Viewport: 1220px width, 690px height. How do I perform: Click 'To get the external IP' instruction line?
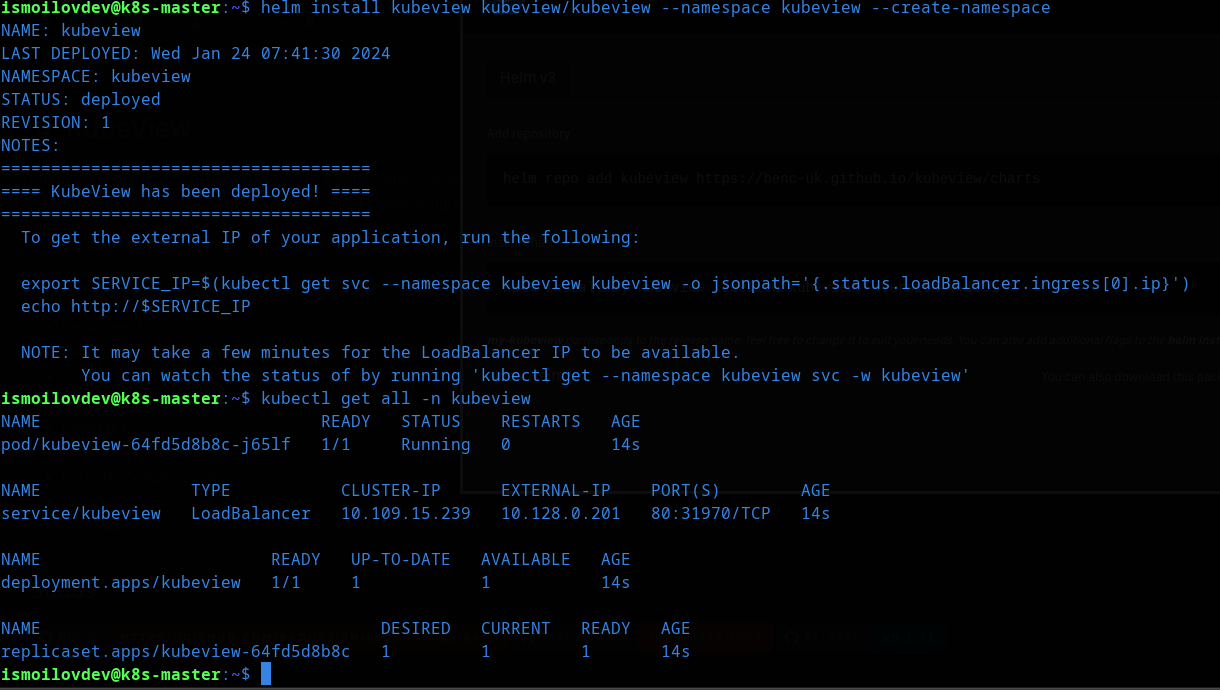pos(330,238)
